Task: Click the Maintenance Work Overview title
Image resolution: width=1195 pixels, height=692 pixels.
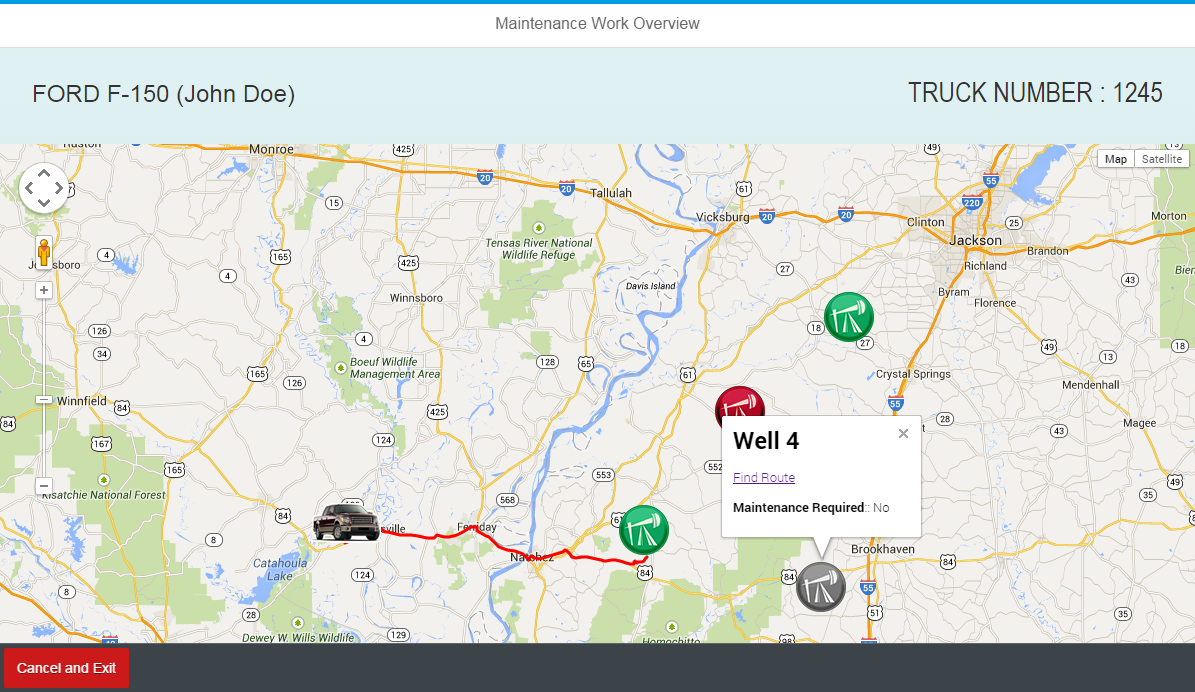Action: pos(598,24)
